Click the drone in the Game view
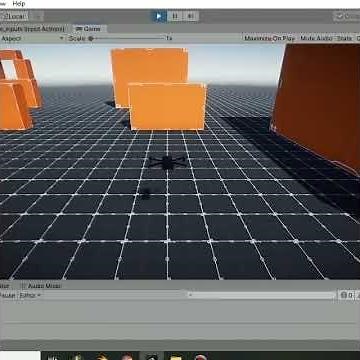 [x=168, y=162]
